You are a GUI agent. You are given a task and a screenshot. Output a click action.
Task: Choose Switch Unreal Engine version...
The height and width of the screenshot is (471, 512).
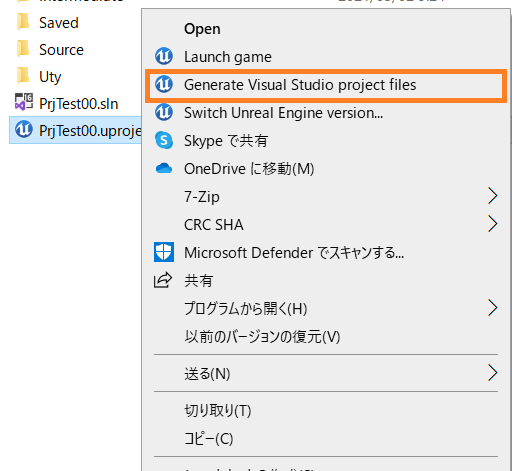click(x=283, y=113)
